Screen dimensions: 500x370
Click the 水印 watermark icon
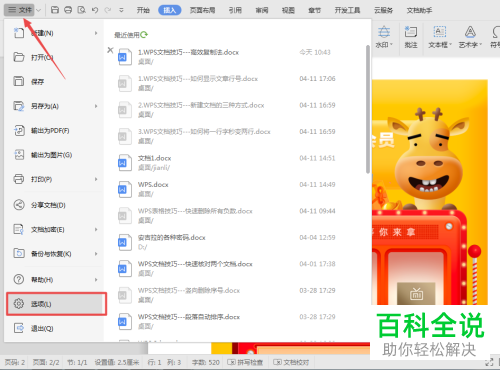(384, 32)
